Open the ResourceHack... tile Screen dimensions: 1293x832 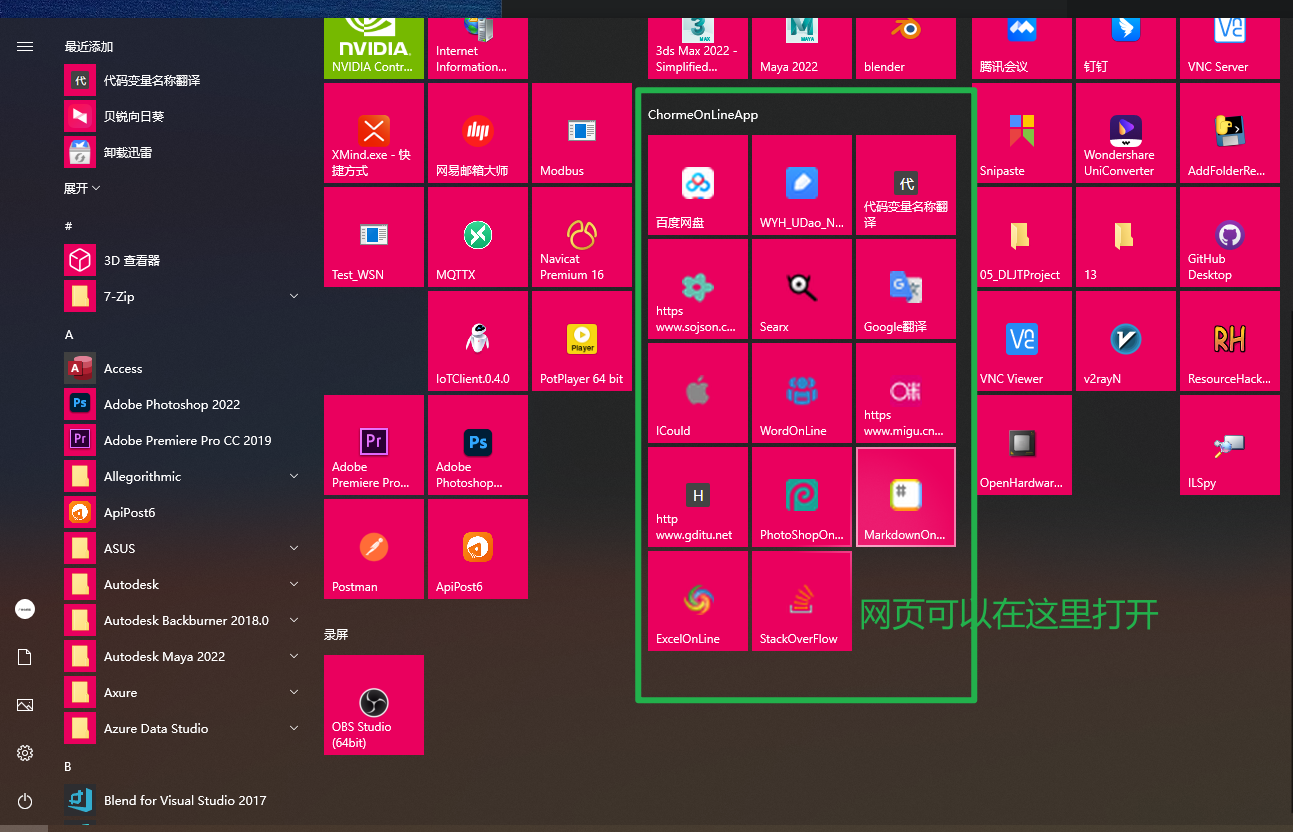pos(1230,341)
